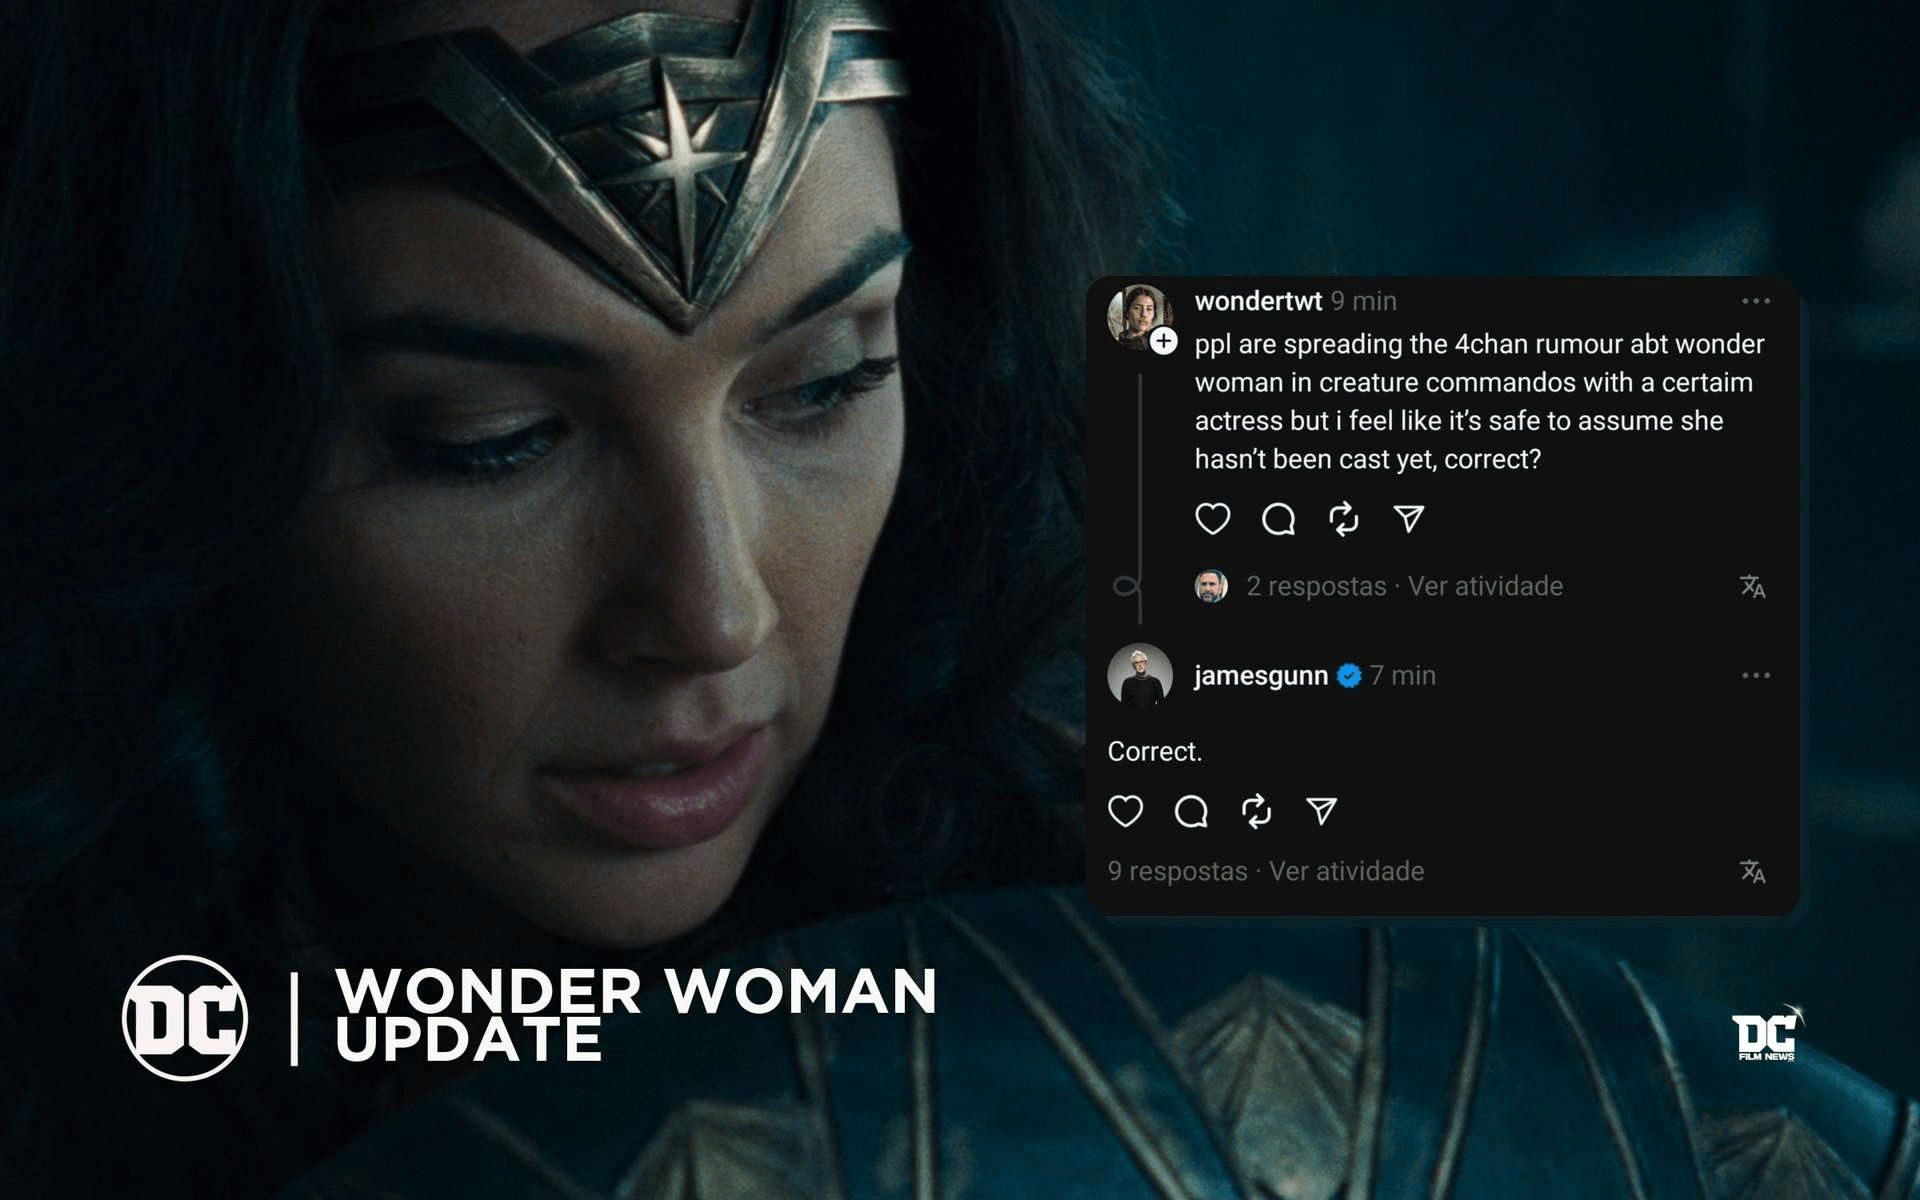Image resolution: width=1920 pixels, height=1200 pixels.
Task: Like jamesgunn's "Correct." reply
Action: click(1125, 811)
